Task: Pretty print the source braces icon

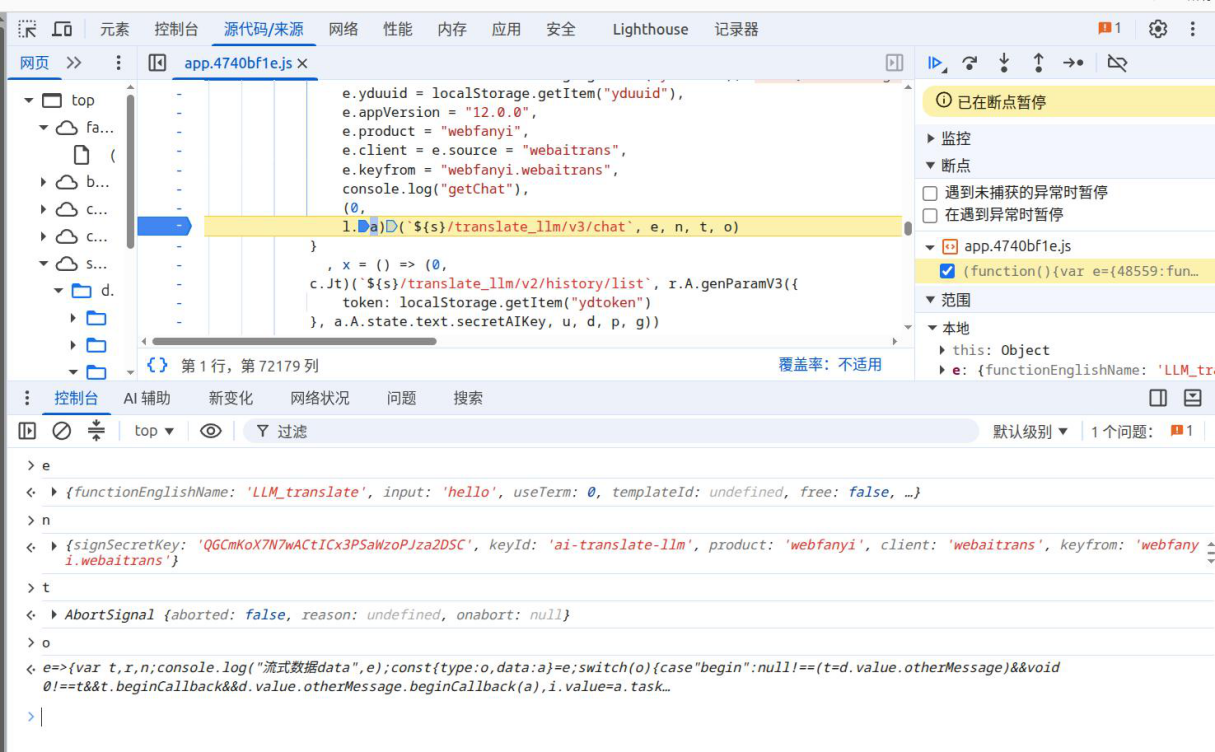Action: (157, 365)
